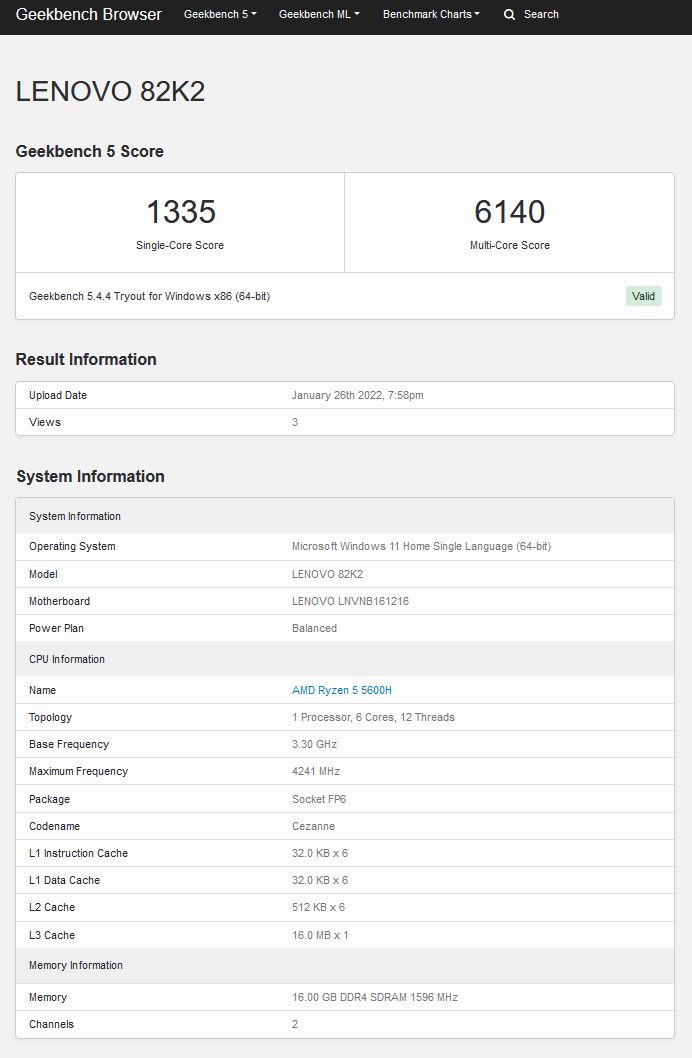The image size is (692, 1058).
Task: Click the Package value Socket FP6
Action: (319, 800)
